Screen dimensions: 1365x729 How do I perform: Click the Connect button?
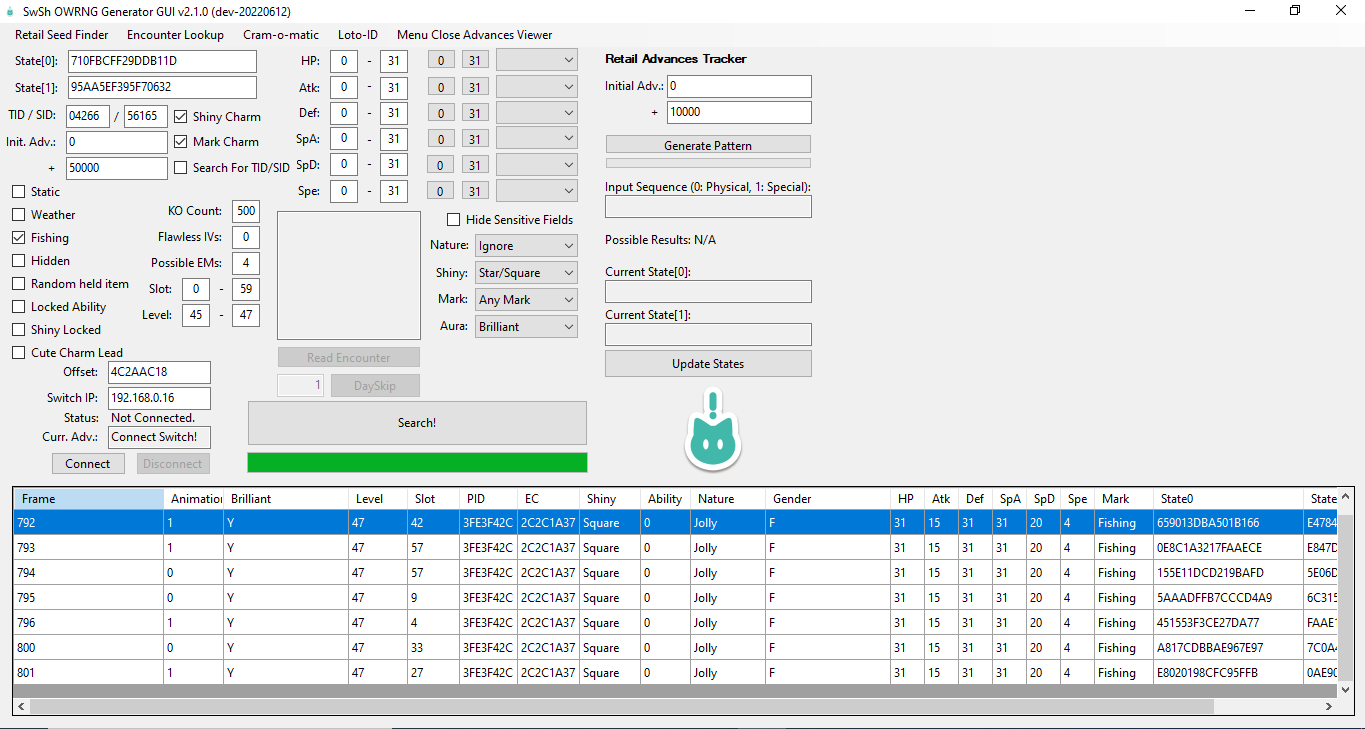[x=88, y=464]
